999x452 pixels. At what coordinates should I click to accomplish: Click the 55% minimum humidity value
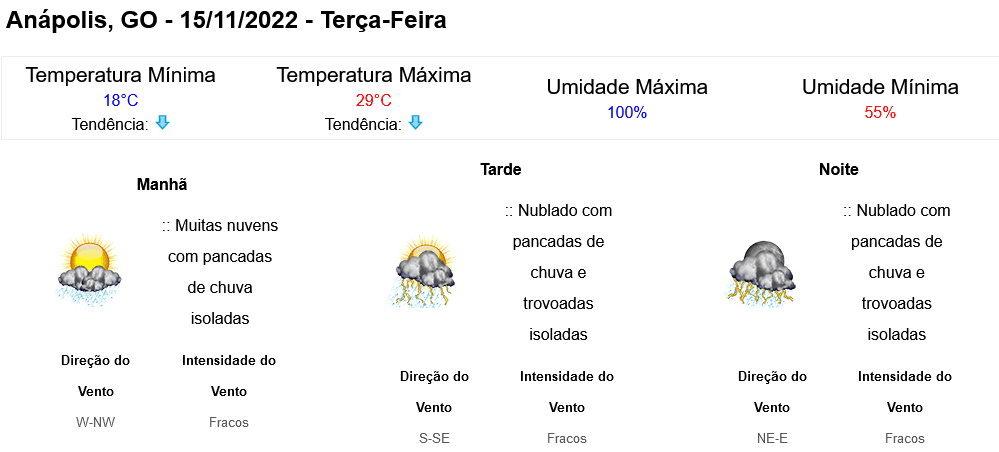(880, 113)
